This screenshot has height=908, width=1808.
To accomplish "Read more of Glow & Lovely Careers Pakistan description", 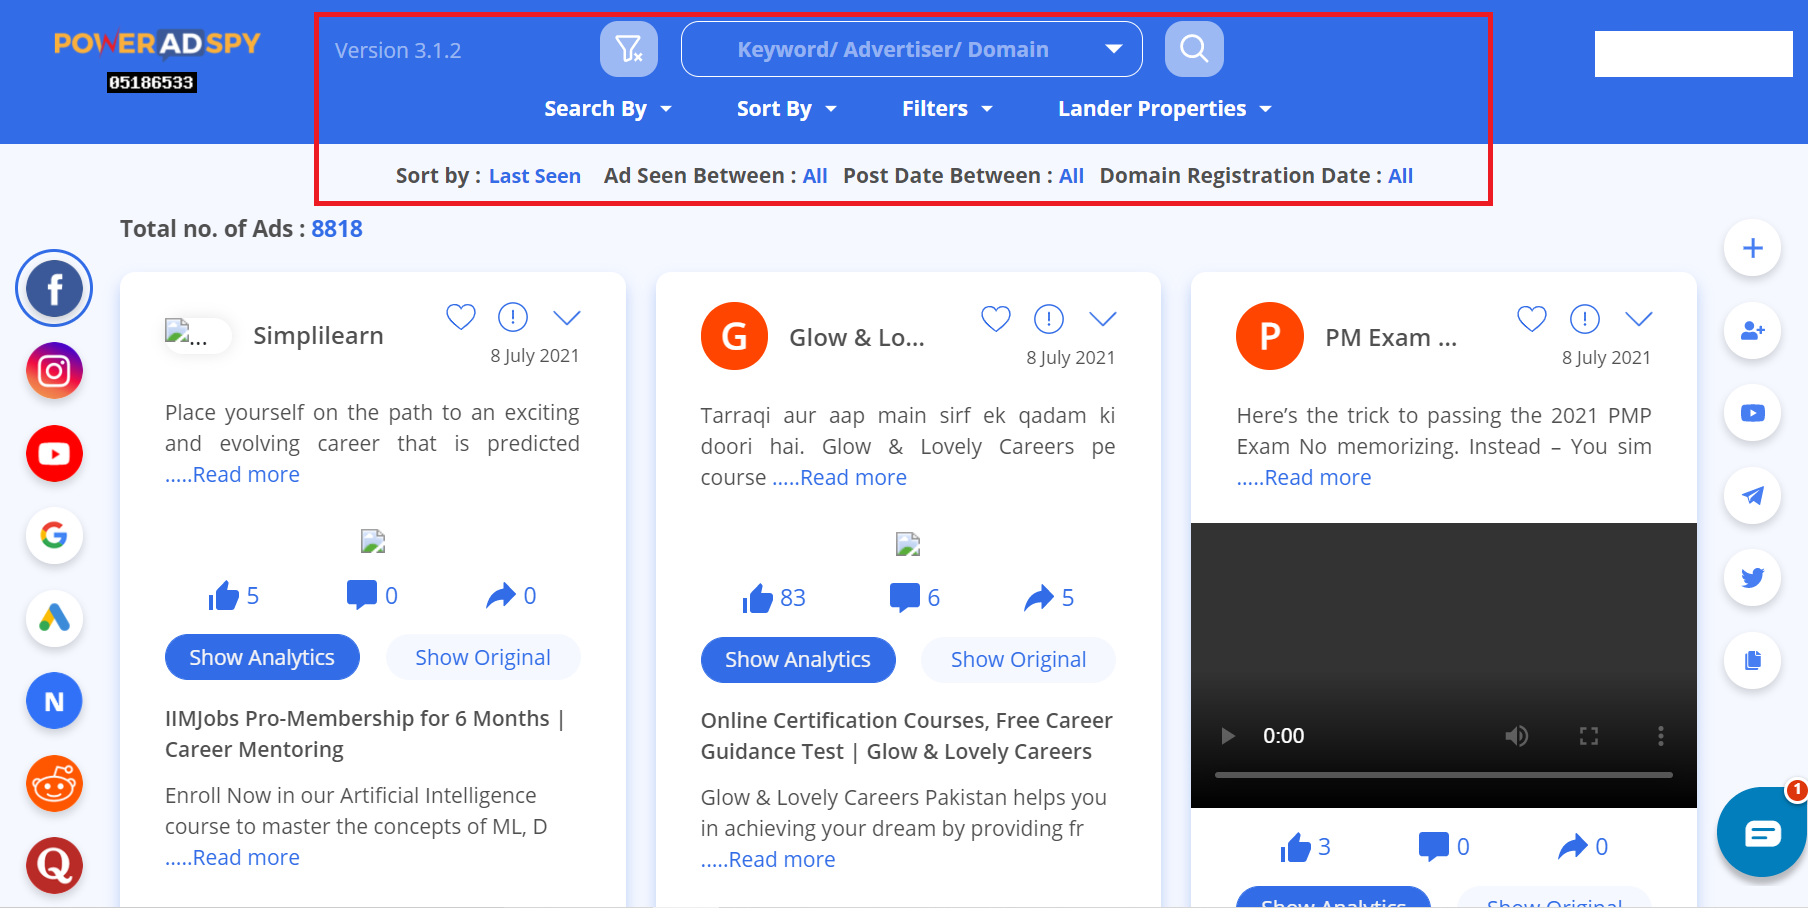I will point(768,859).
